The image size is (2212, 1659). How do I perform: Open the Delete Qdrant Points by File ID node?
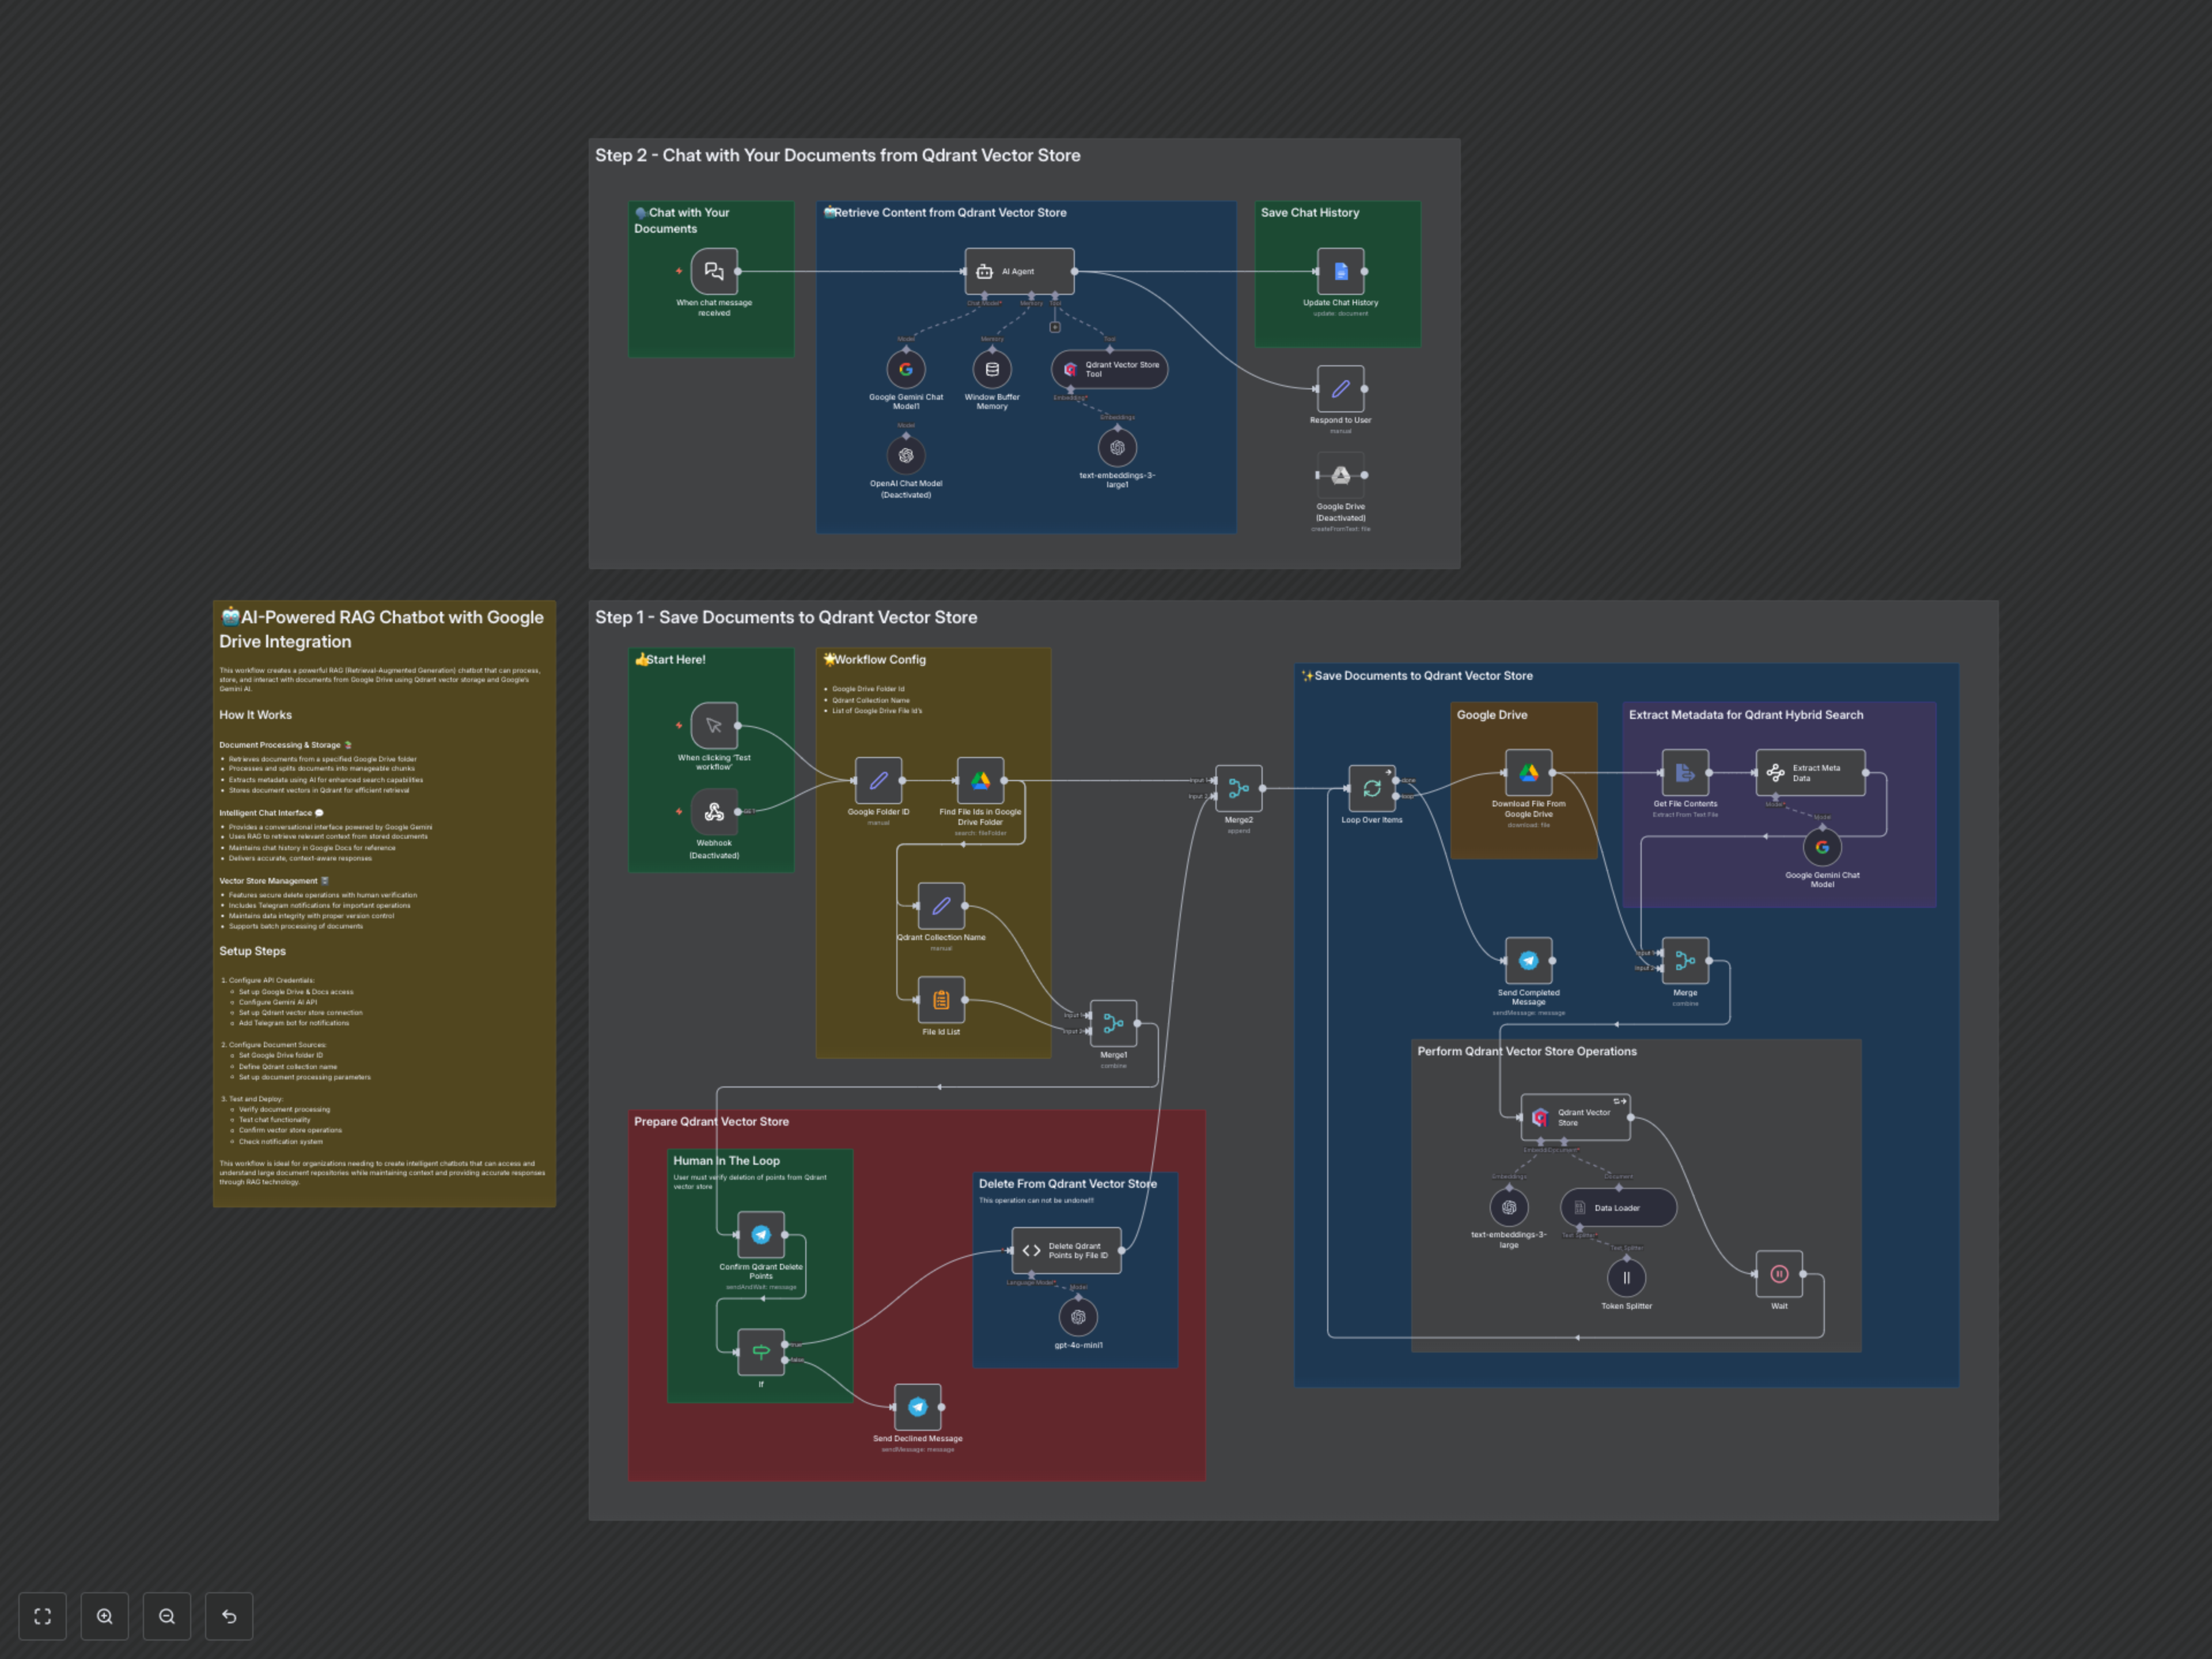1066,1250
